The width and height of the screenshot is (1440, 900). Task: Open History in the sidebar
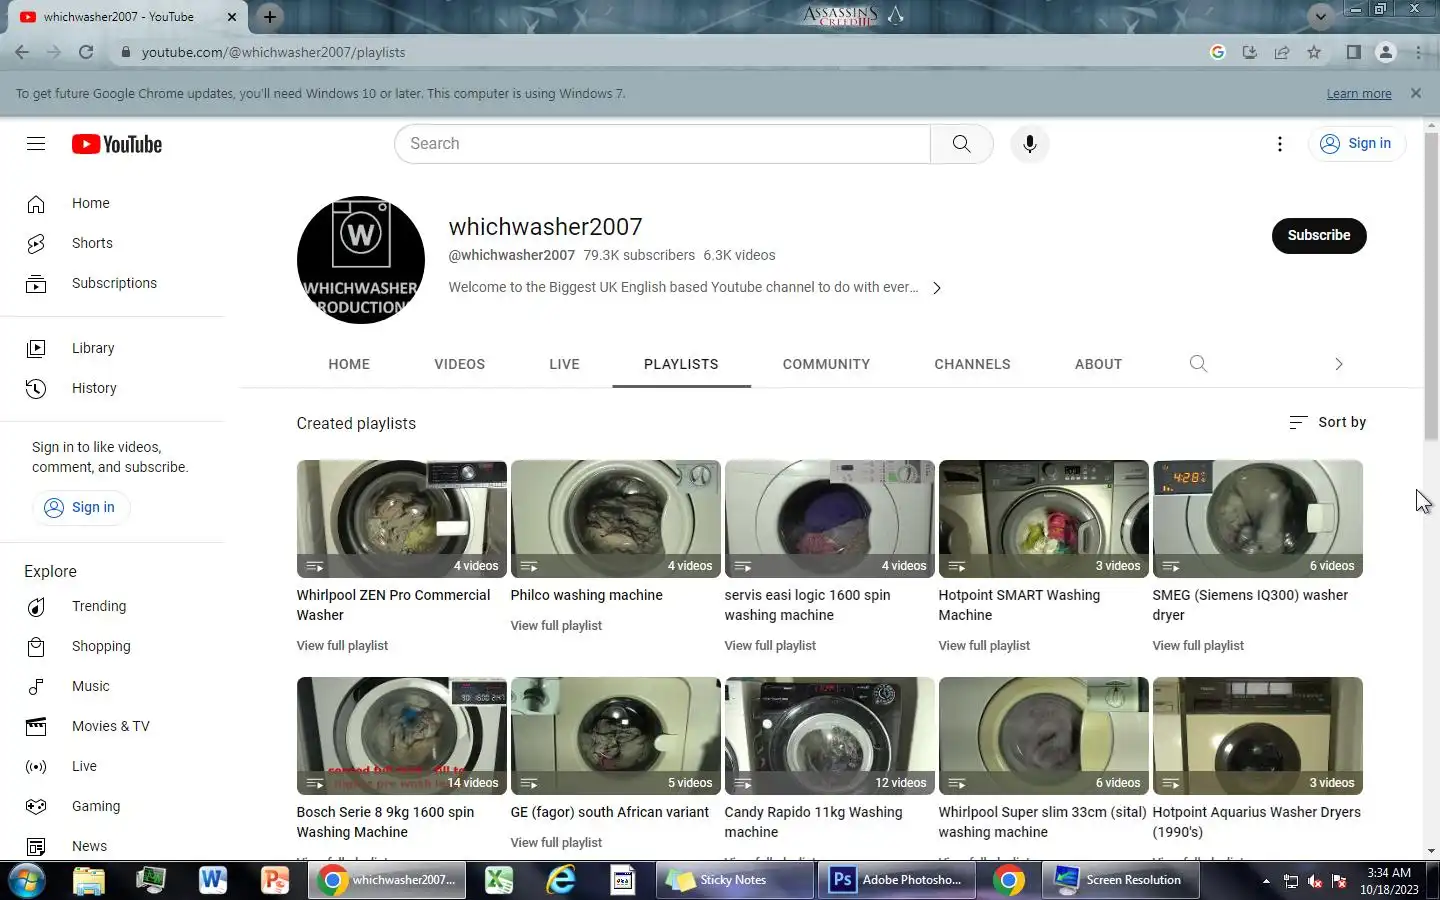click(112, 388)
